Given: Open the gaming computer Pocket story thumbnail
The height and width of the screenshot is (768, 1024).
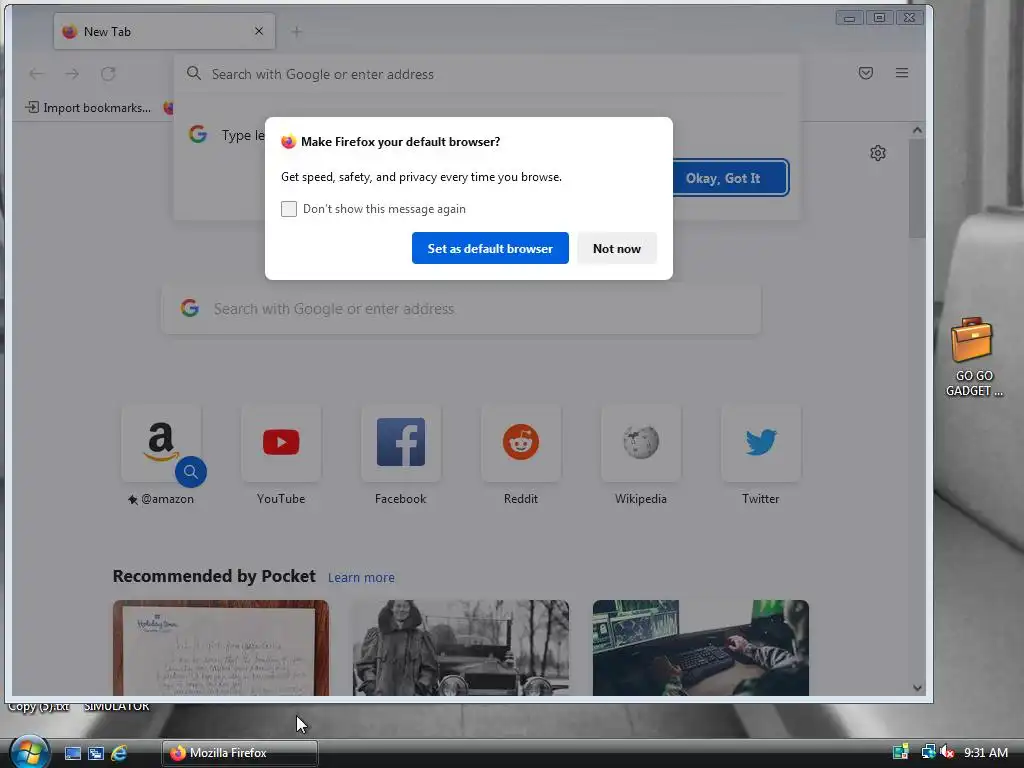Looking at the screenshot, I should coord(701,648).
